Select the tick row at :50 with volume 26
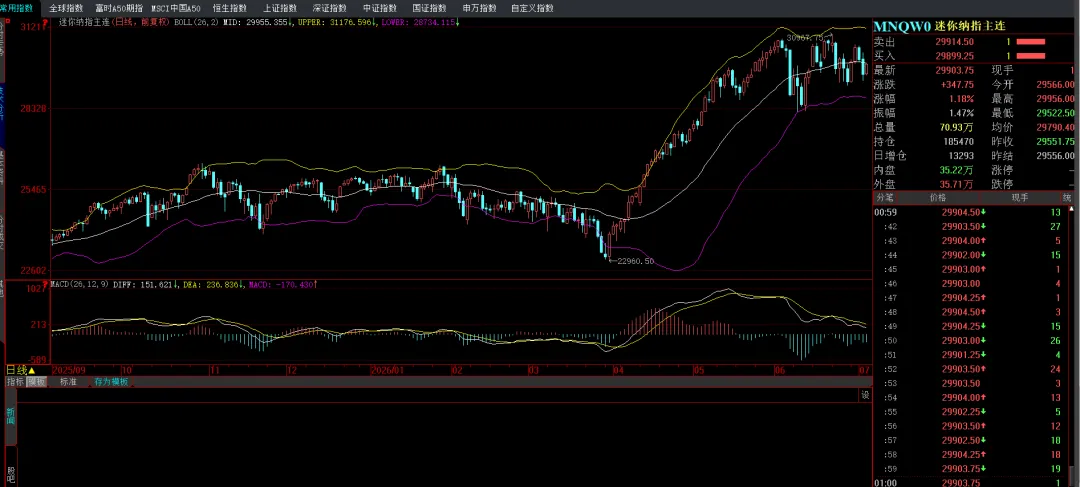Screen dimensions: 1080x487 [x=973, y=340]
